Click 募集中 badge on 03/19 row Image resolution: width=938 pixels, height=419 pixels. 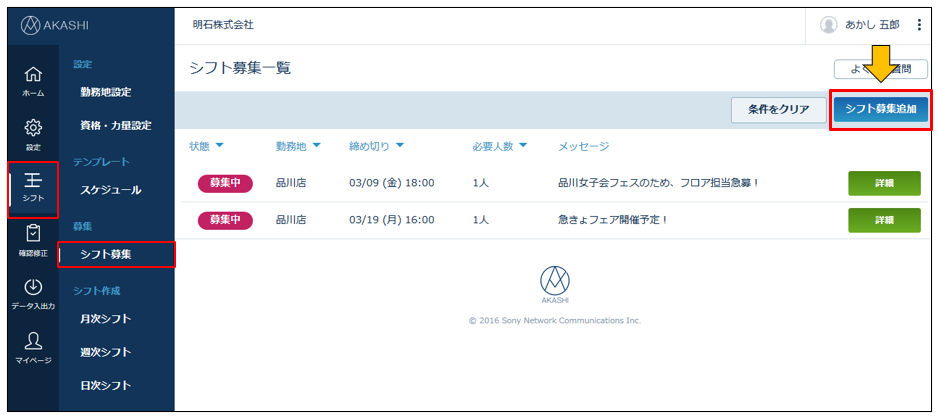[225, 220]
